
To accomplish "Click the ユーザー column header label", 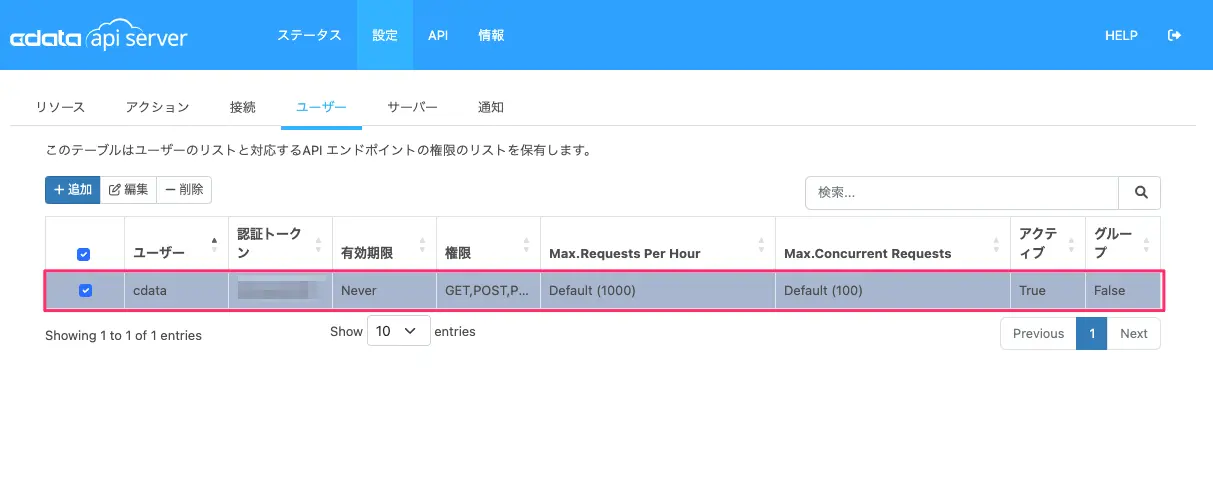I will (159, 254).
